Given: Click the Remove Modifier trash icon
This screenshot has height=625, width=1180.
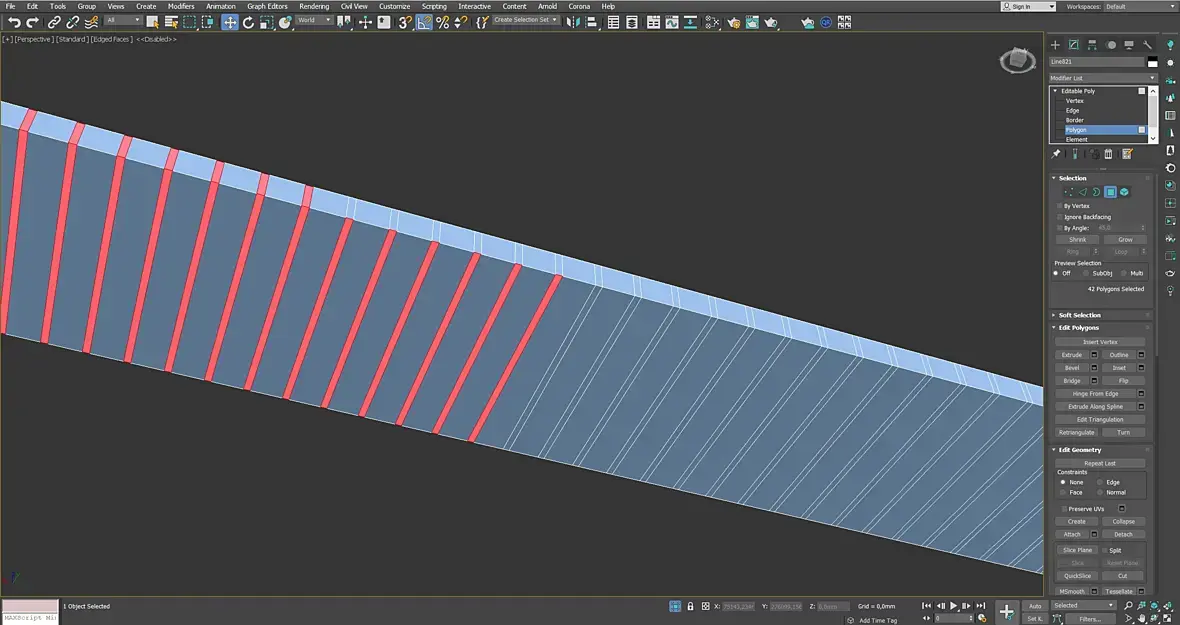Looking at the screenshot, I should 1109,154.
